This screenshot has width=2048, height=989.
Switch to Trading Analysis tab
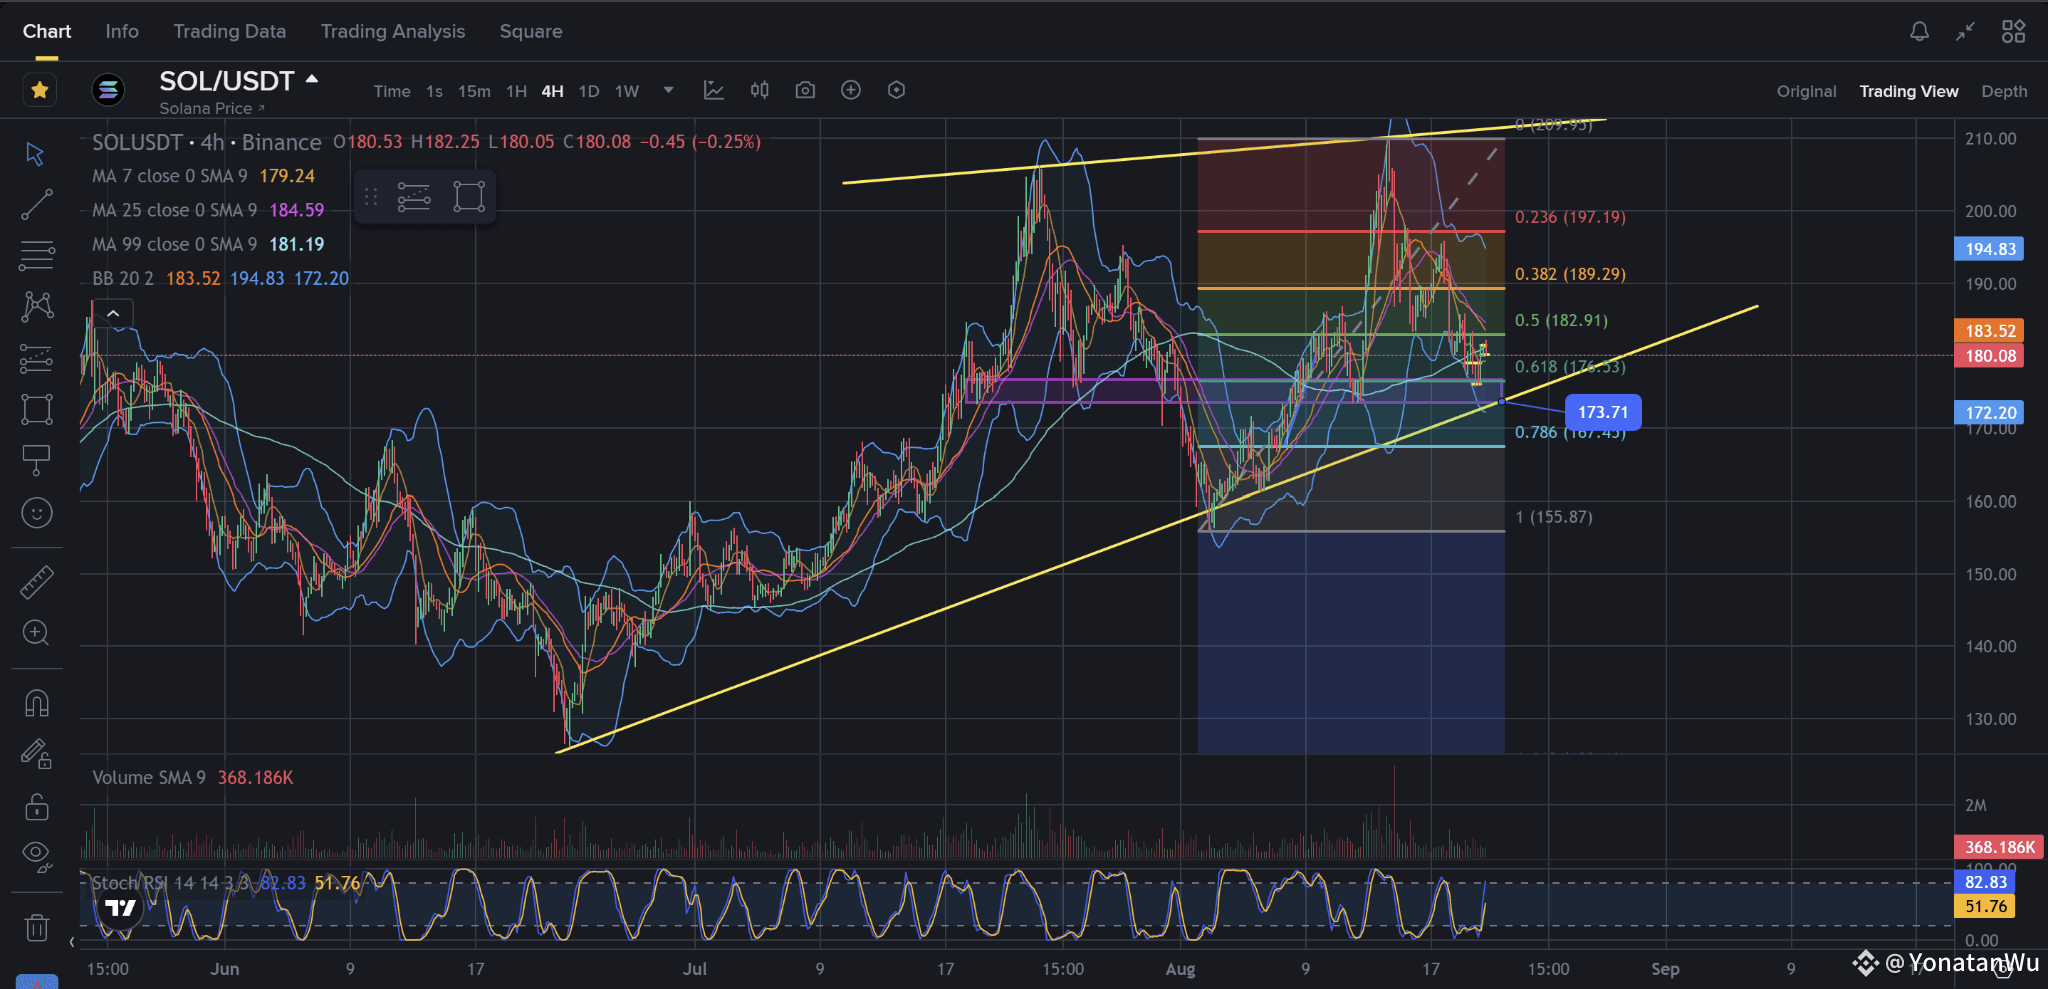(393, 31)
